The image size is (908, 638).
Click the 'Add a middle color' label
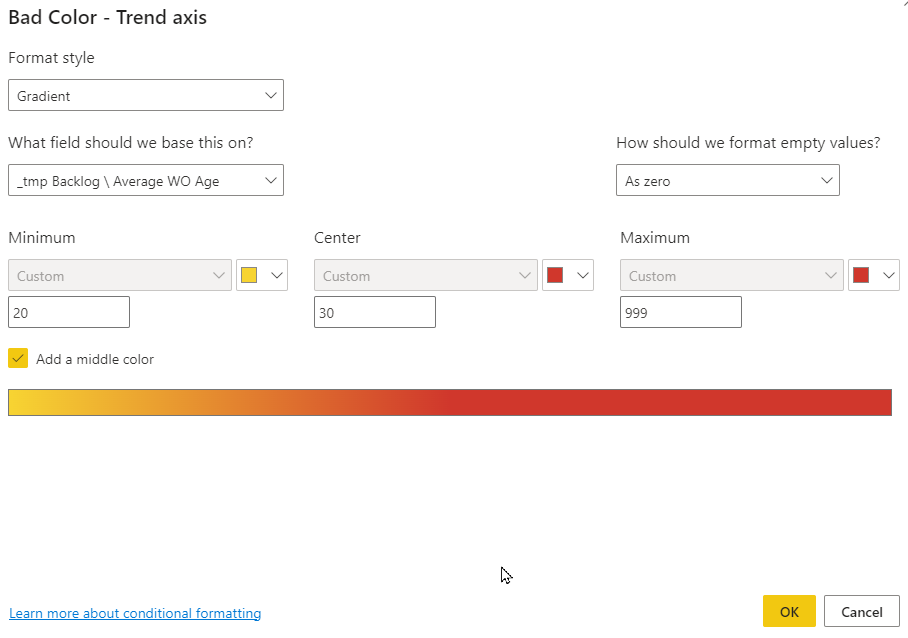(x=95, y=359)
